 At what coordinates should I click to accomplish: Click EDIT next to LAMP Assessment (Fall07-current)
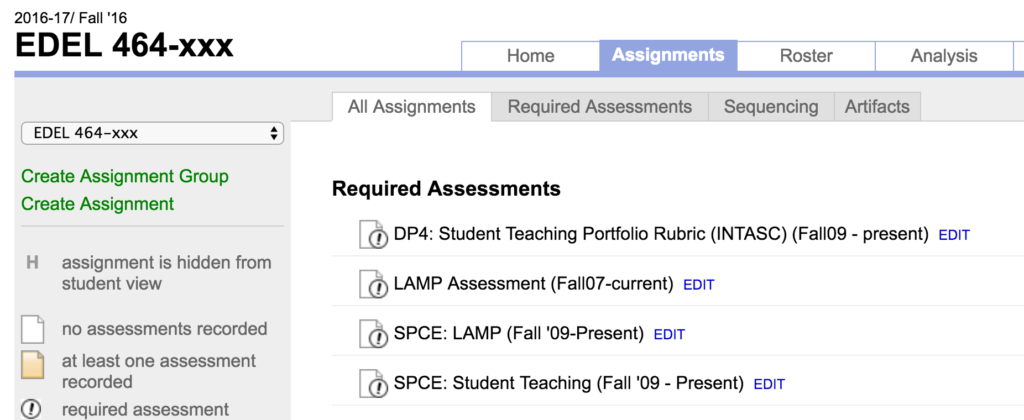pyautogui.click(x=699, y=285)
